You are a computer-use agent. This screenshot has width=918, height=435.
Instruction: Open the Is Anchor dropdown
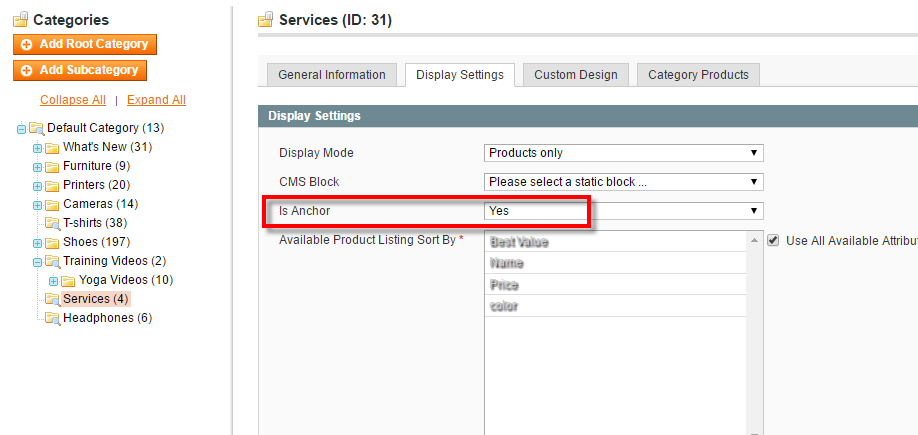click(623, 211)
